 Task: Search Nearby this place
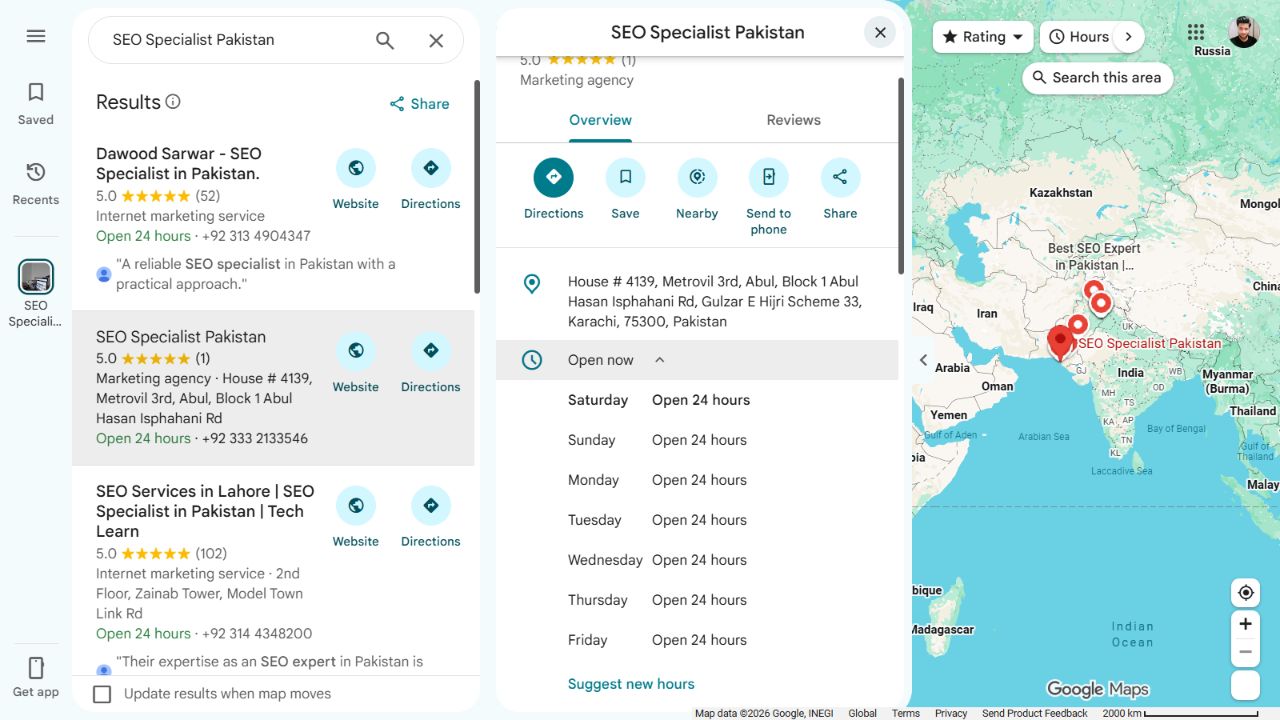click(697, 189)
